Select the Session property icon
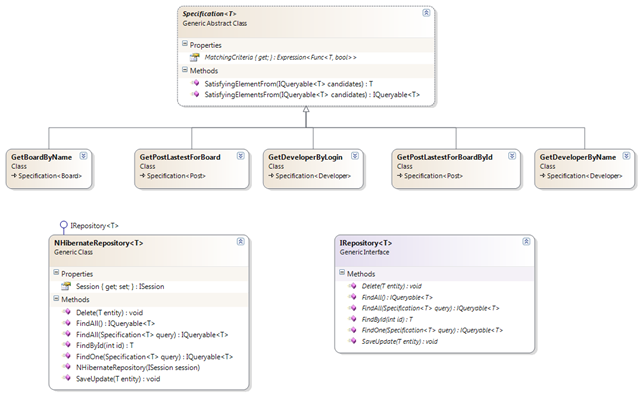640x395 pixels. pos(66,286)
